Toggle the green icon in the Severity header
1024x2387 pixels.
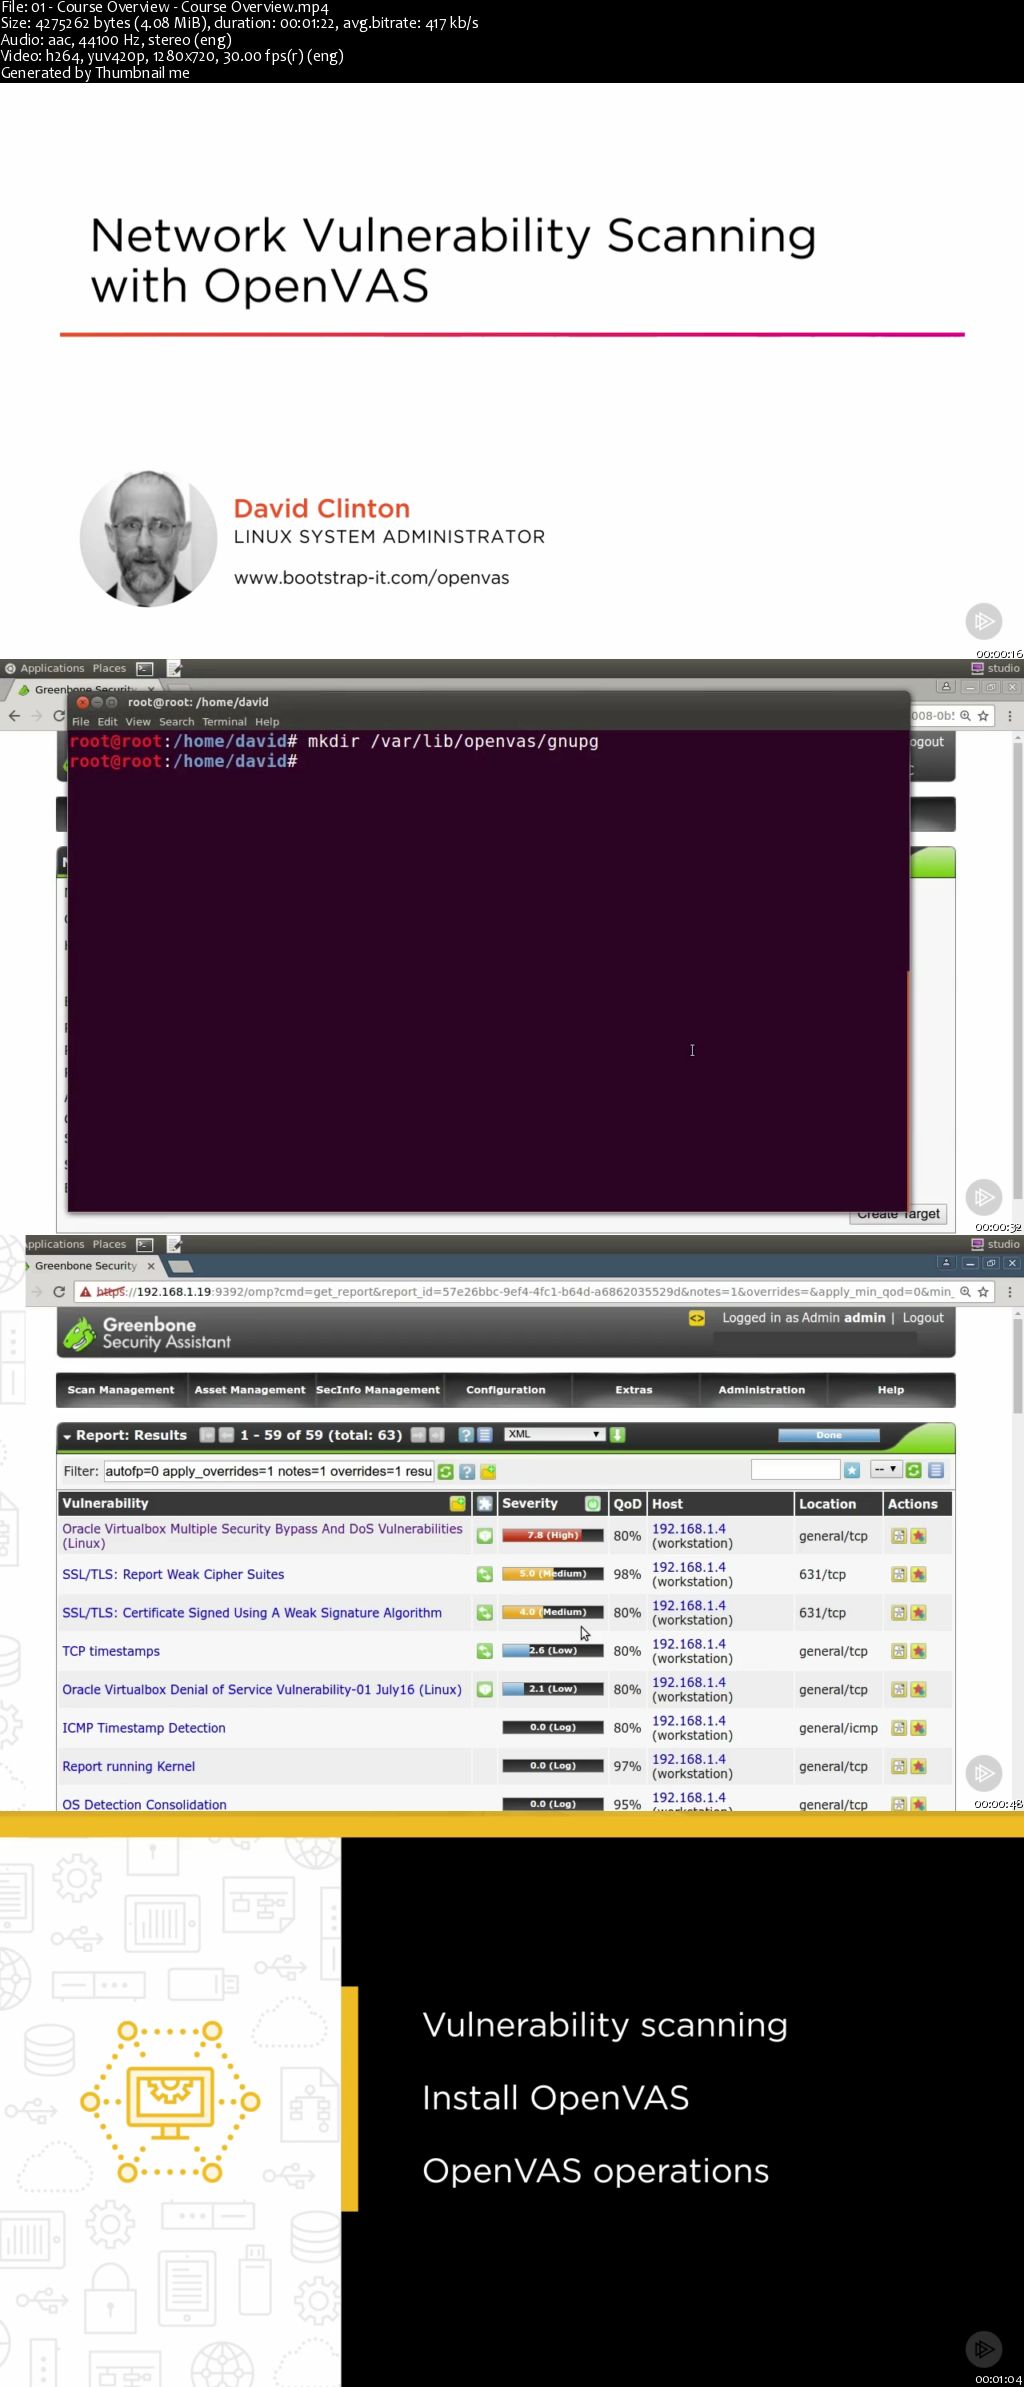coord(593,1504)
